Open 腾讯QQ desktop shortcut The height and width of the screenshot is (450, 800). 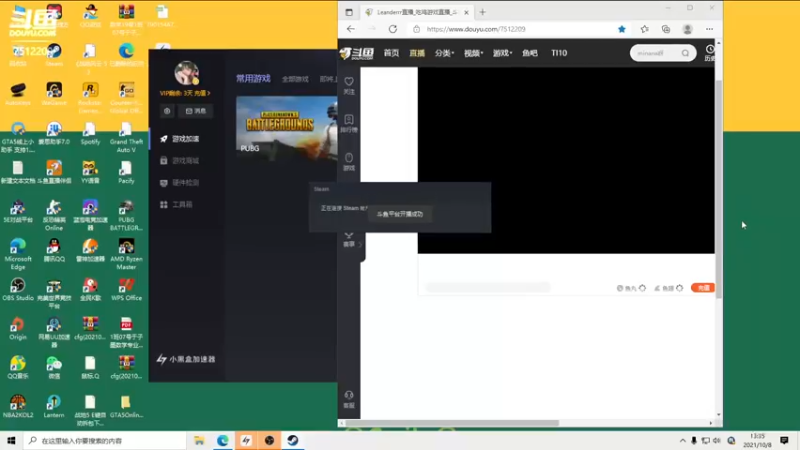pyautogui.click(x=54, y=250)
